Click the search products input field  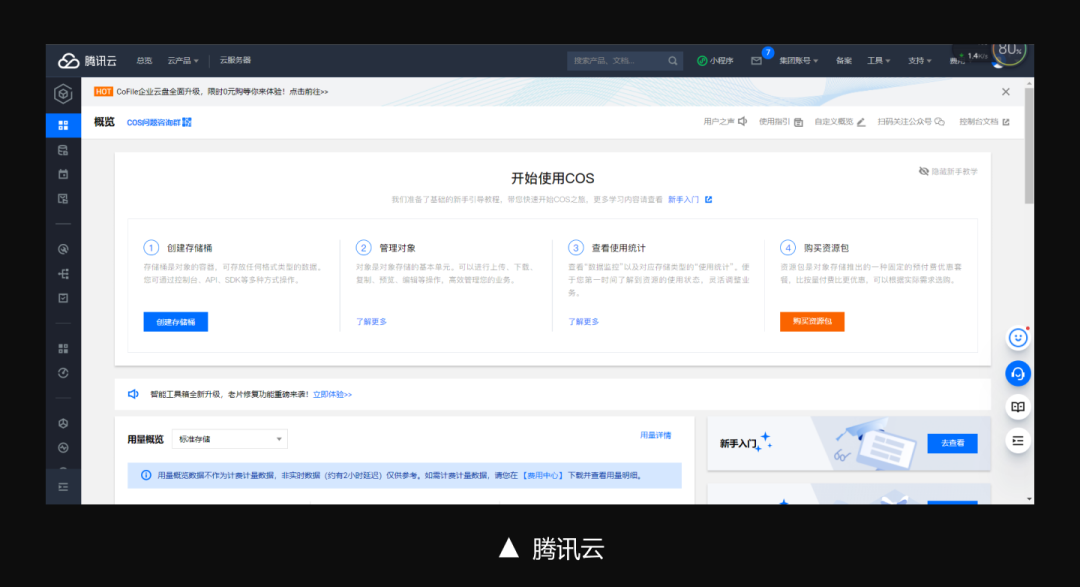[625, 61]
